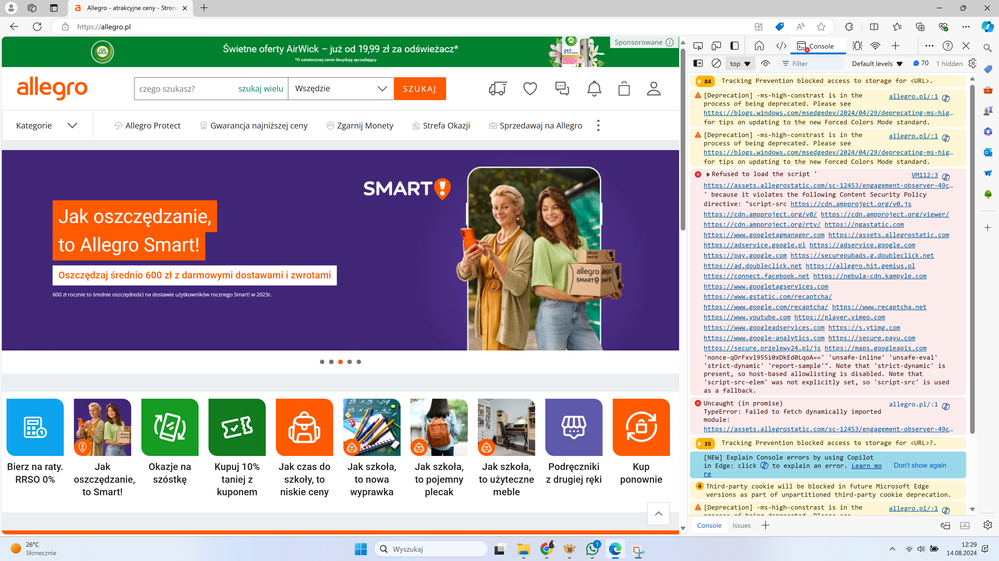Open more navigation options three dots

point(598,125)
